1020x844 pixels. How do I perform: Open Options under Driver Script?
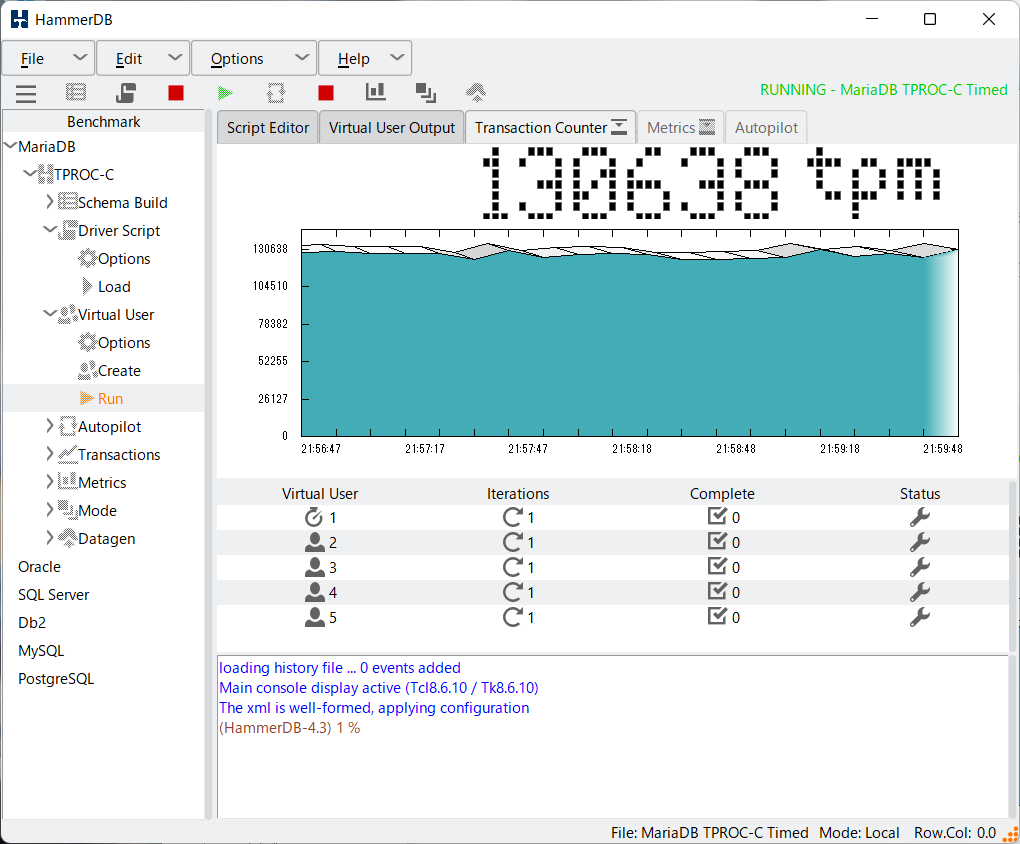click(124, 258)
